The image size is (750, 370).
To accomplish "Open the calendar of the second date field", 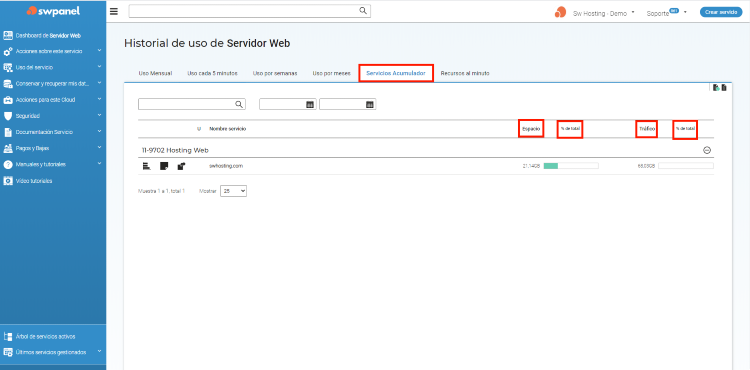I will pyautogui.click(x=370, y=104).
